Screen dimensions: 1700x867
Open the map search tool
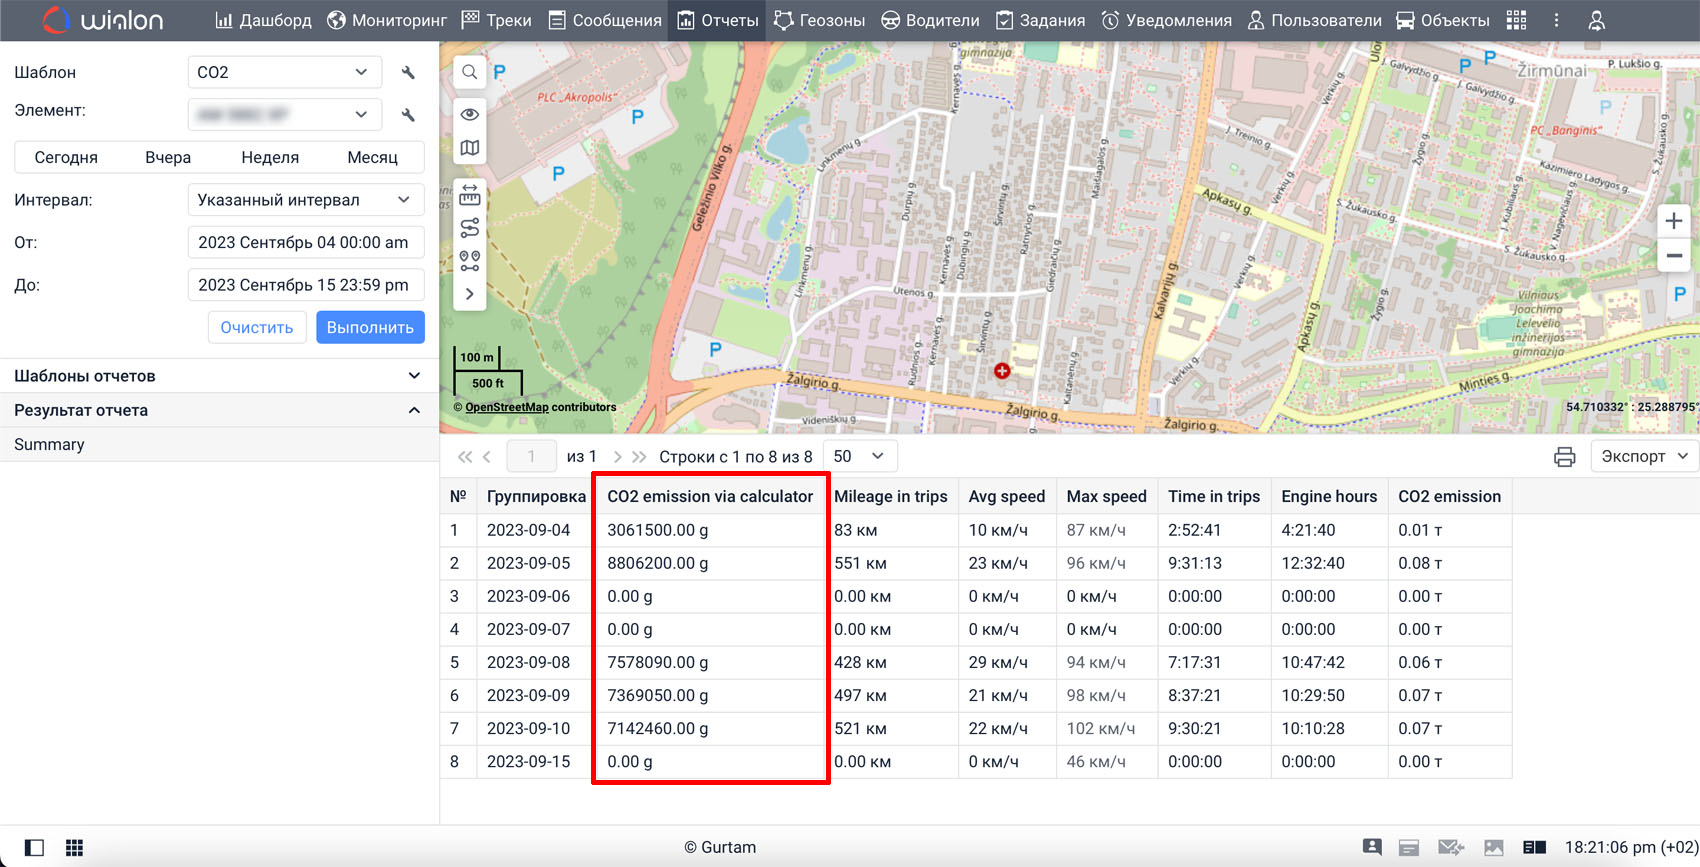click(x=469, y=72)
